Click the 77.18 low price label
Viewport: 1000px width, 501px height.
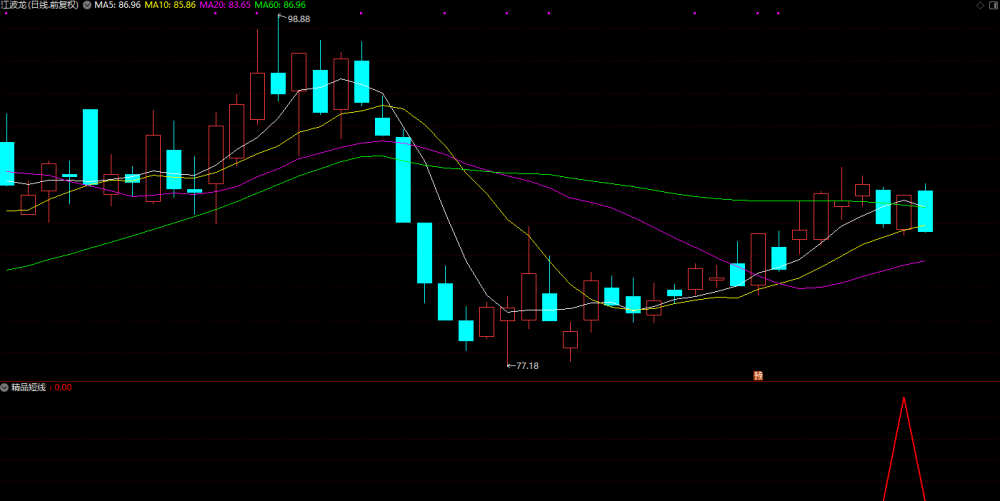[527, 366]
